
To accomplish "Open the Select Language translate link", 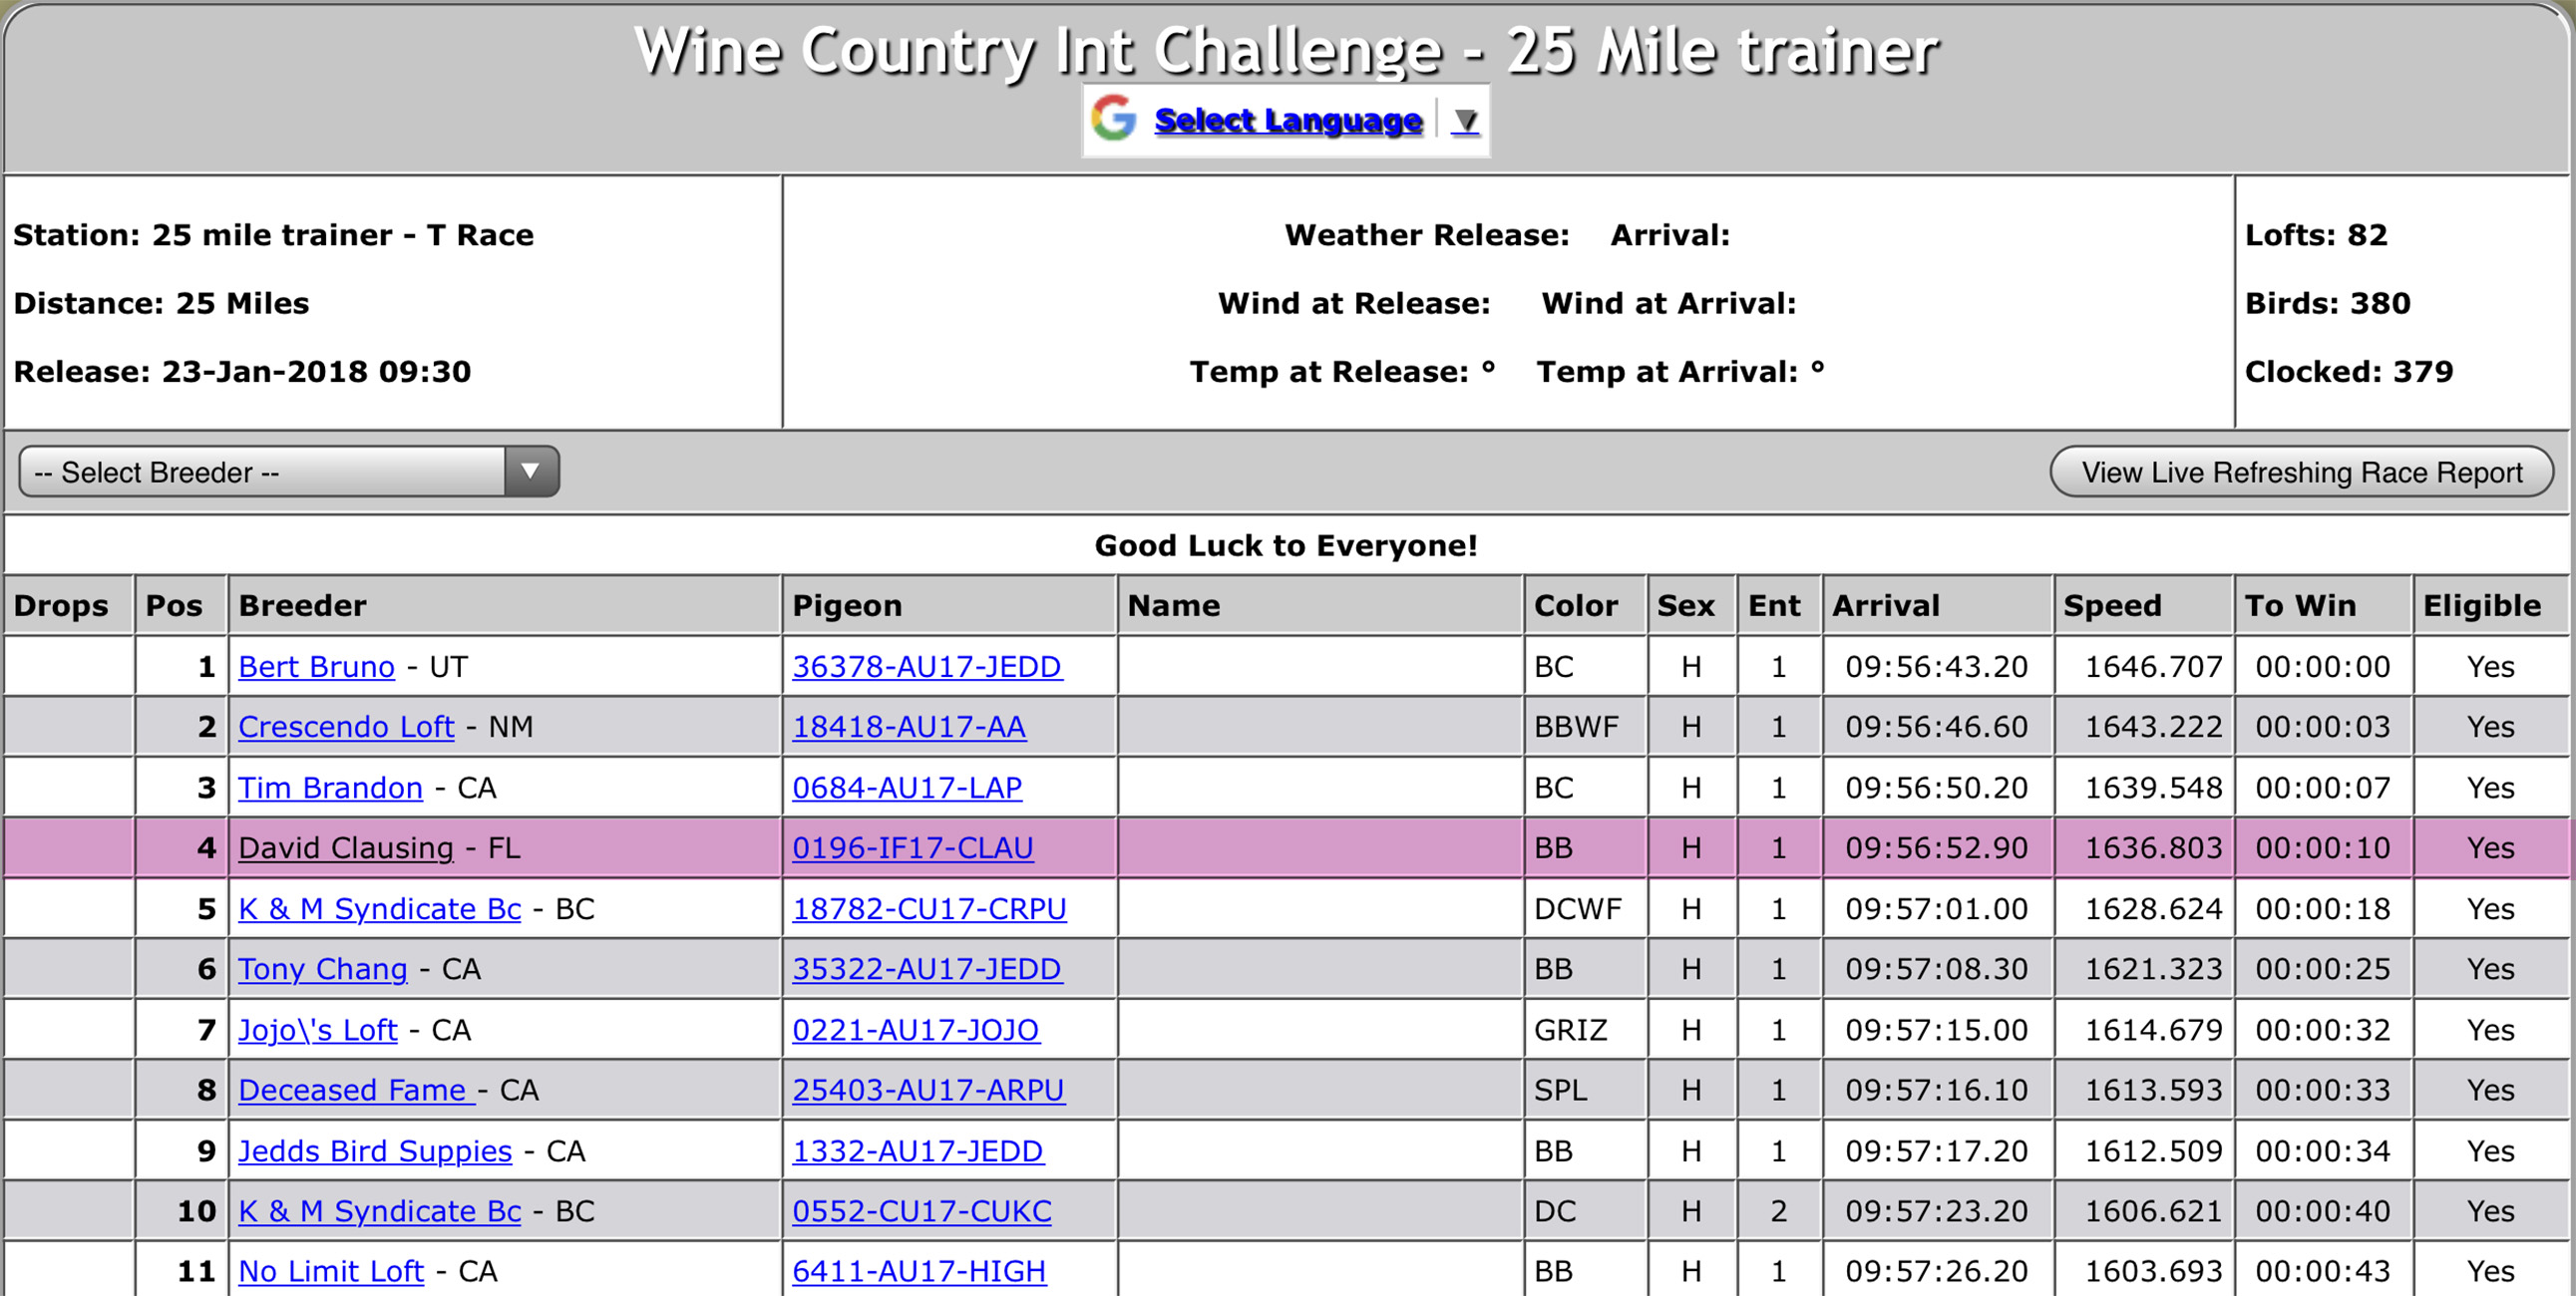I will point(1288,120).
